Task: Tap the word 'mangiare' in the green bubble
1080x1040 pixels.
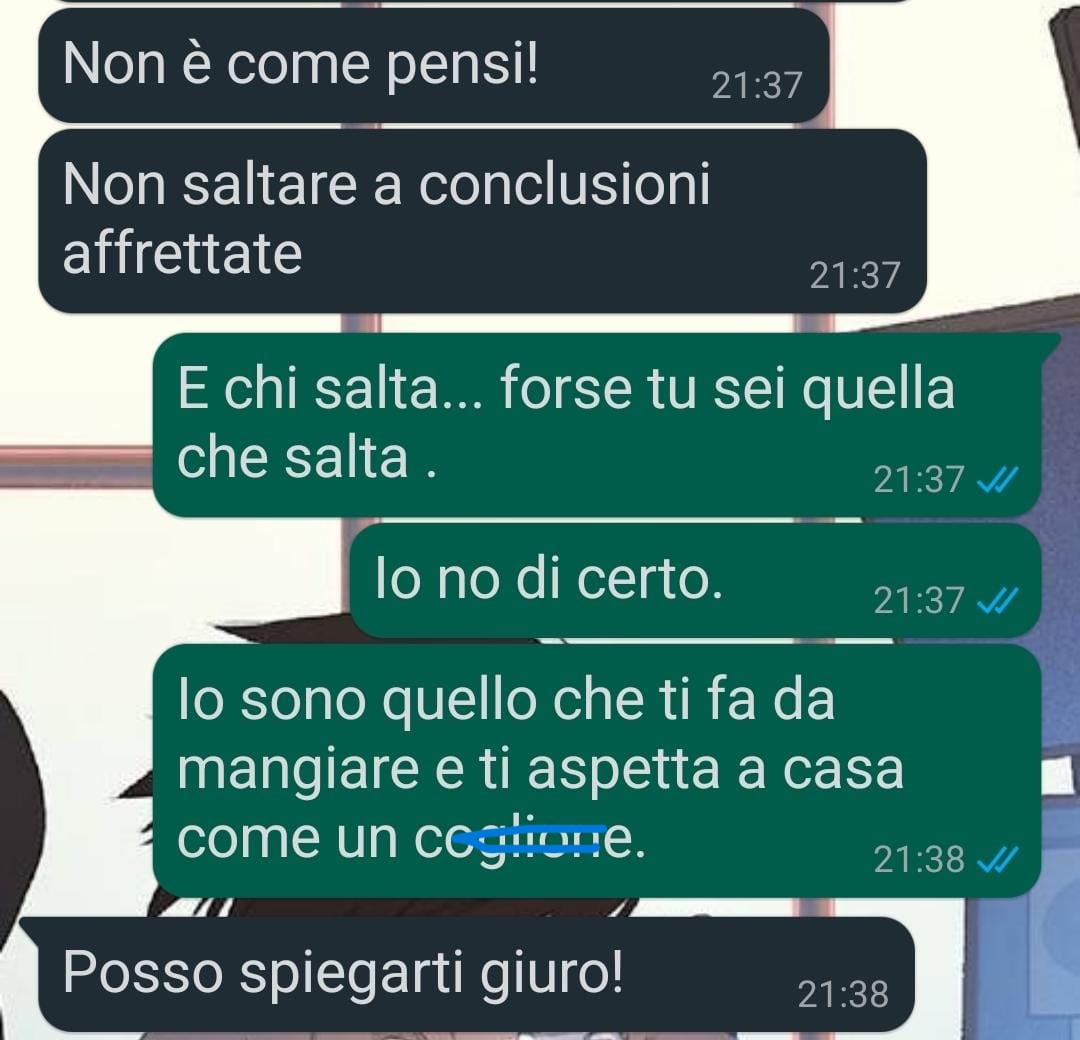Action: tap(298, 771)
